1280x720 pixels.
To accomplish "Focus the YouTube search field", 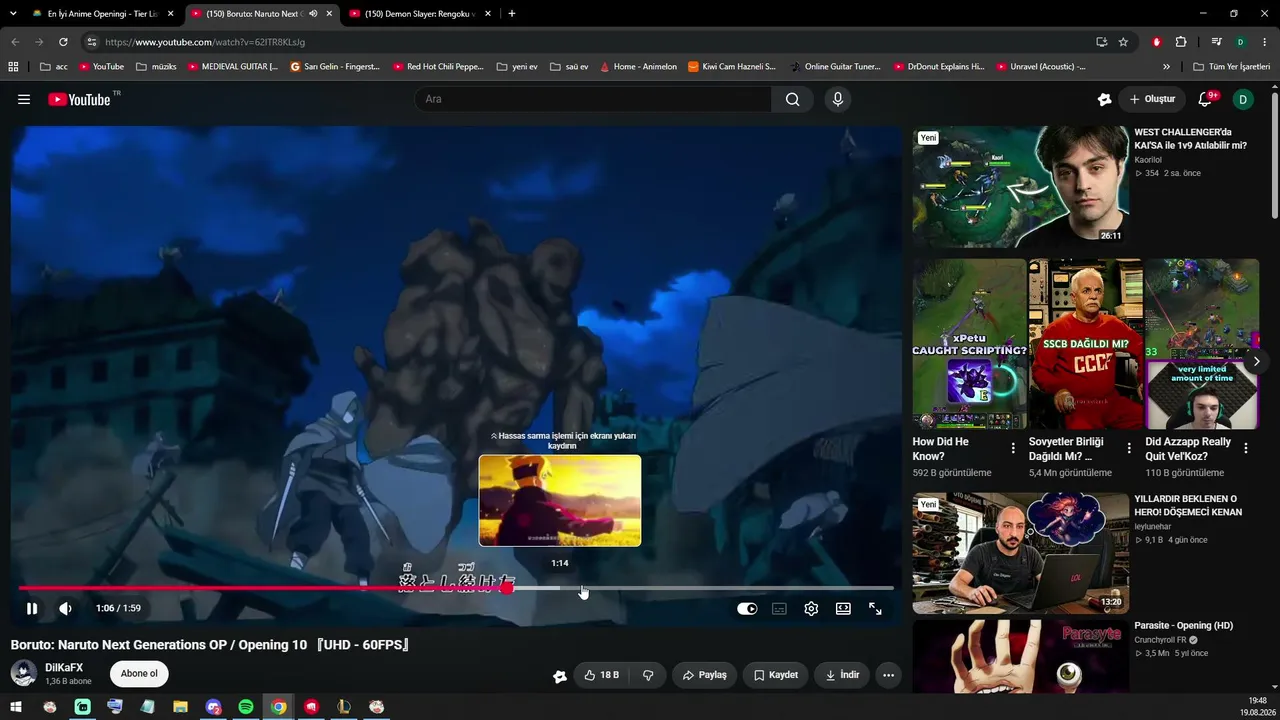I will coord(593,99).
